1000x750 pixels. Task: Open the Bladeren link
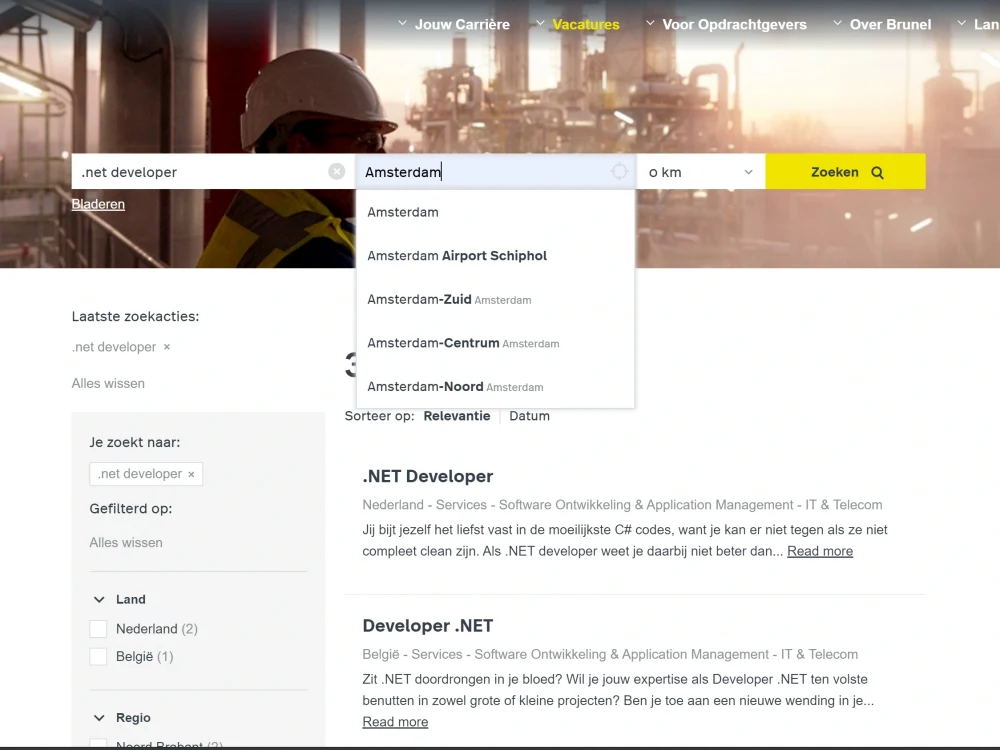point(97,203)
